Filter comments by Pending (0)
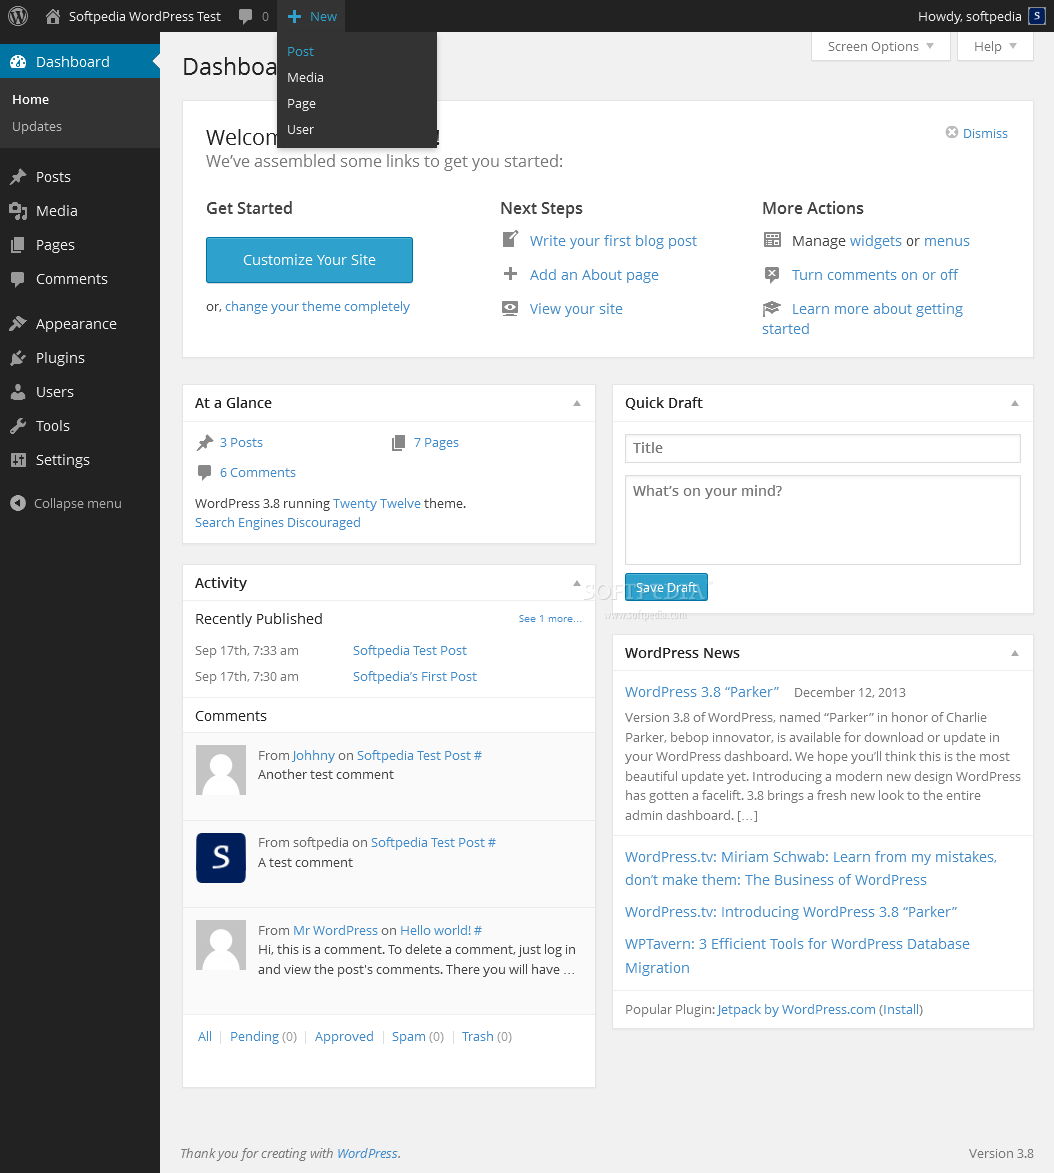The width and height of the screenshot is (1054, 1173). tap(263, 1037)
